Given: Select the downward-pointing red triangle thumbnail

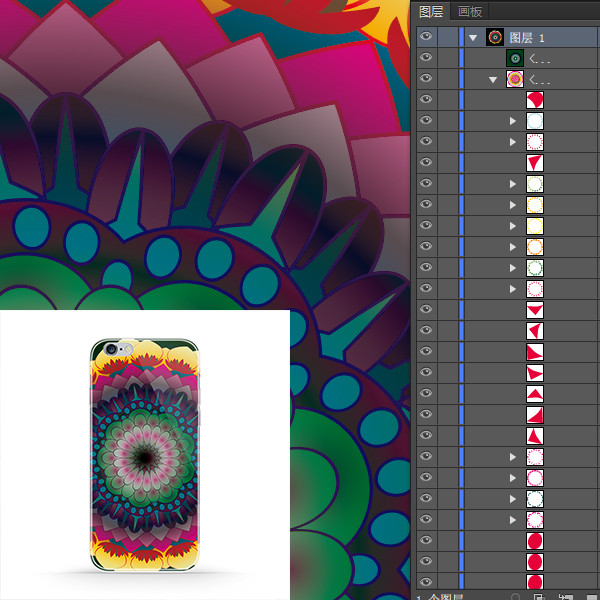Looking at the screenshot, I should pos(535,310).
